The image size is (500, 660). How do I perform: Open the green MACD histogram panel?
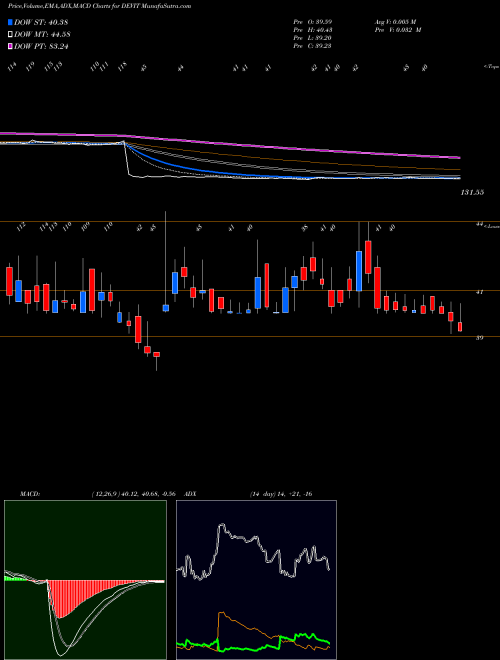pyautogui.click(x=85, y=580)
